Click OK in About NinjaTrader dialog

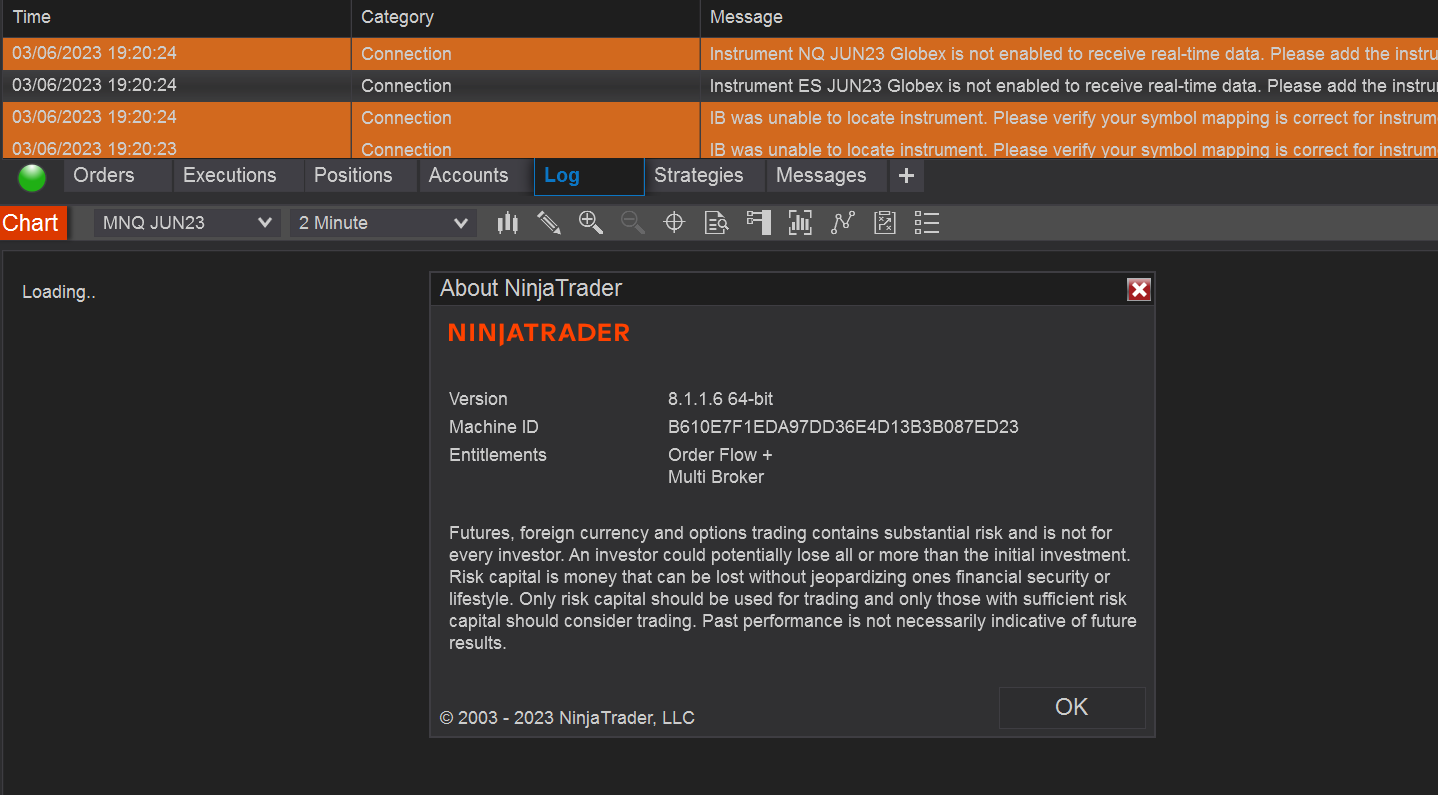point(1072,707)
